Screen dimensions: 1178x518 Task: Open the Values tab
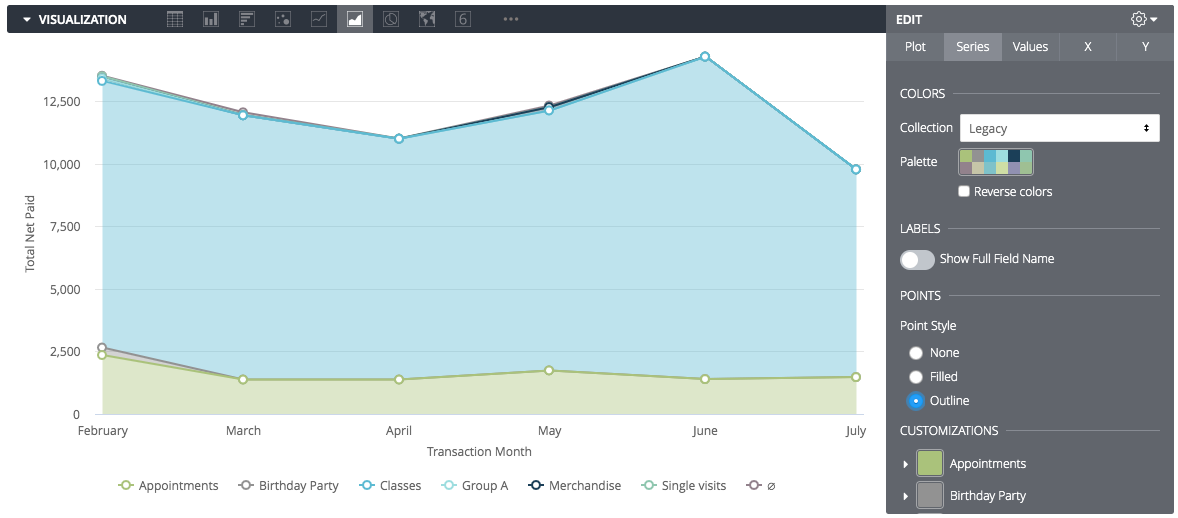1030,47
